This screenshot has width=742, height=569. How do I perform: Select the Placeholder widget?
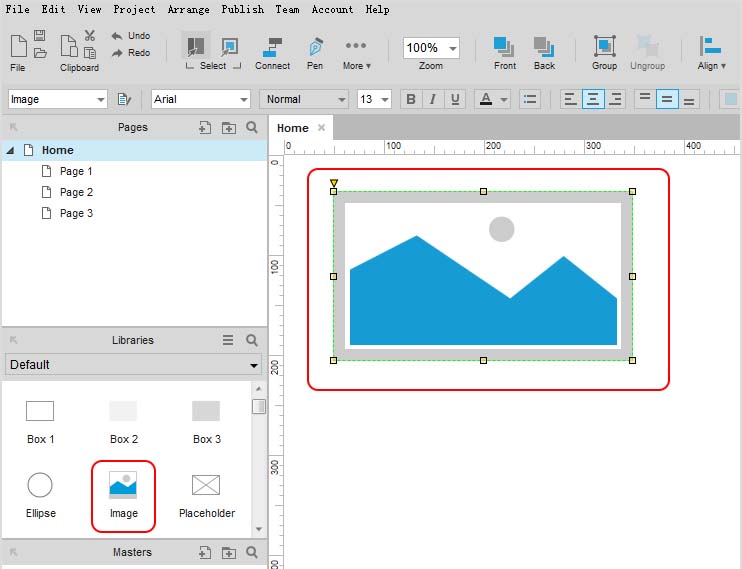click(x=207, y=496)
